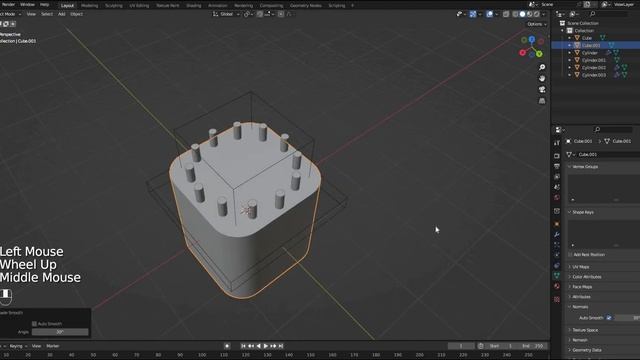Open the Object properties tab icon
This screenshot has width=640, height=360.
pyautogui.click(x=557, y=224)
